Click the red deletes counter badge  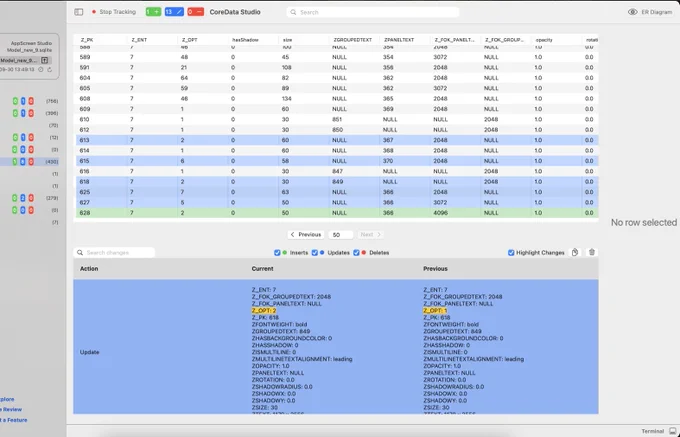pyautogui.click(x=195, y=12)
